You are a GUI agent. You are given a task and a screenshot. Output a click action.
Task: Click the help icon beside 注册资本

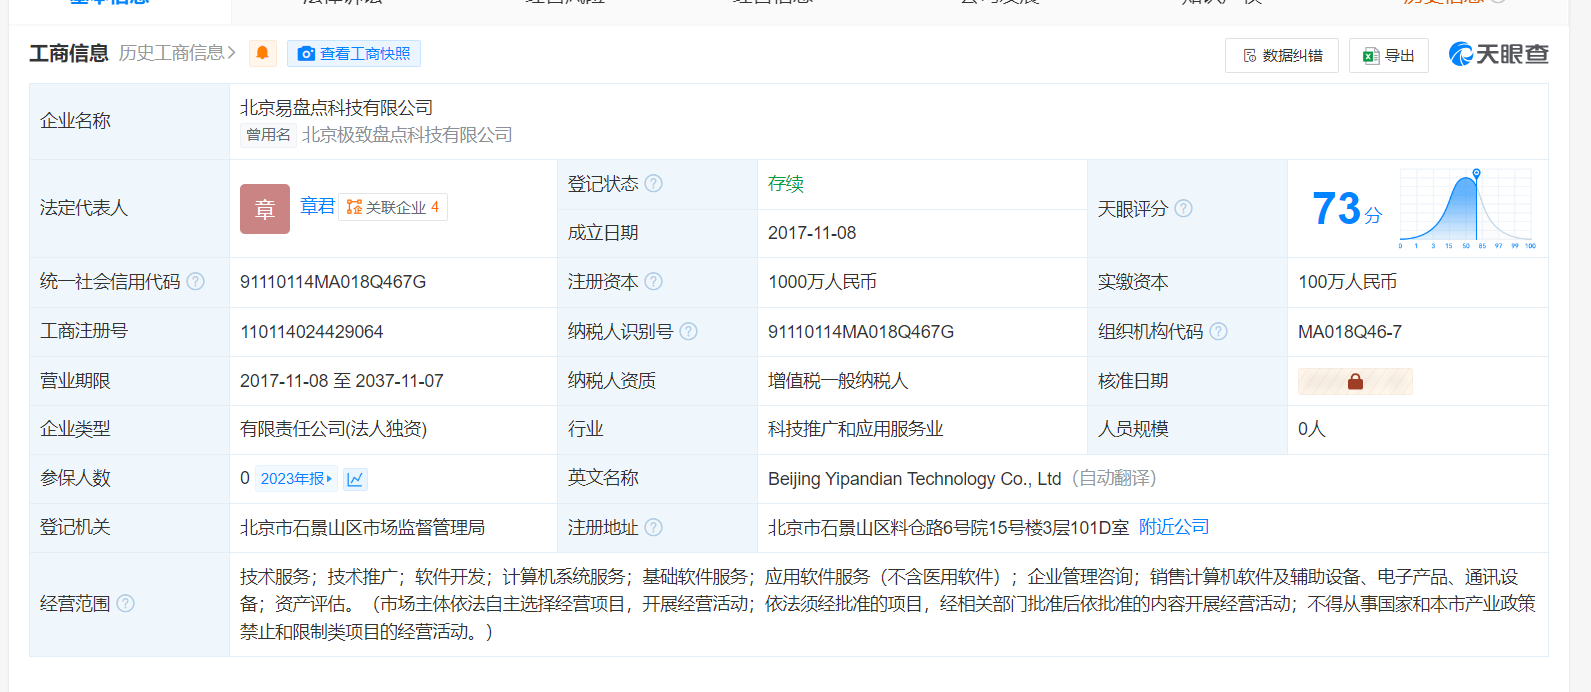pos(654,282)
